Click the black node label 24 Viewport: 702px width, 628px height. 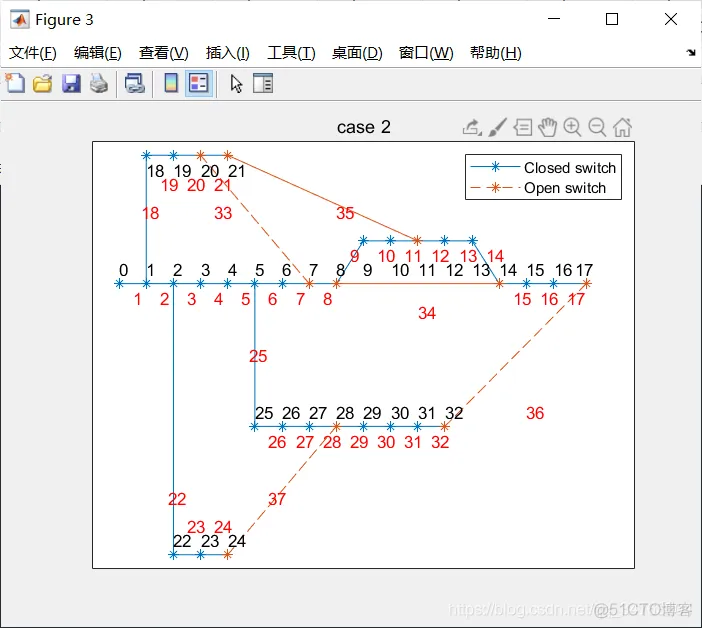point(237,542)
